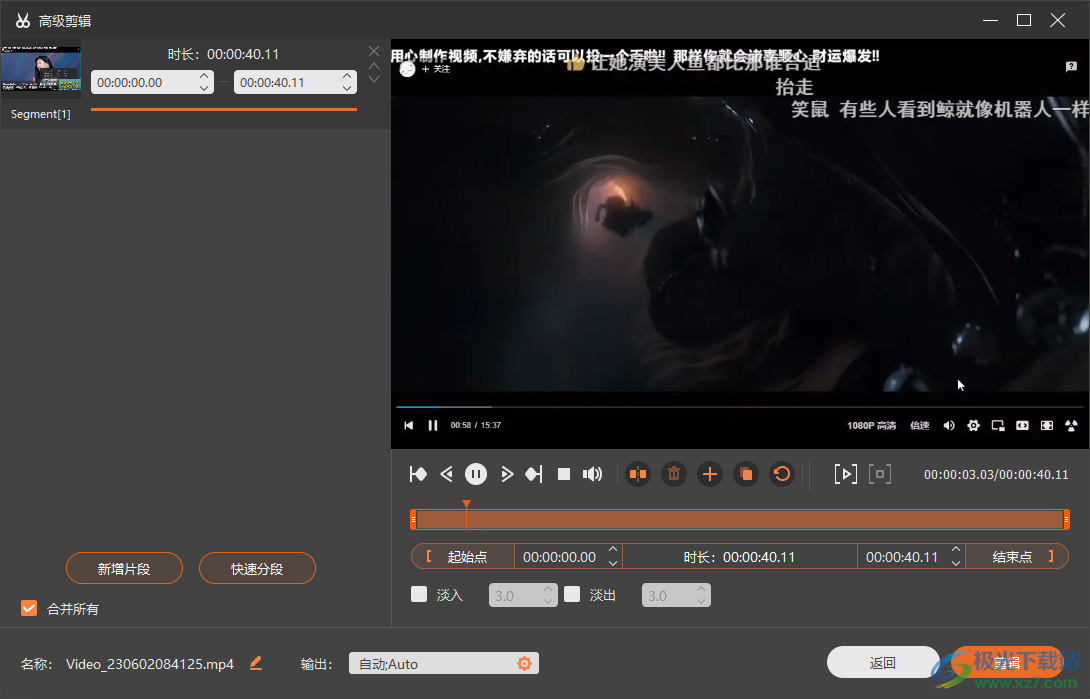Reset edits with the circular arrow icon
This screenshot has width=1090, height=699.
click(x=782, y=474)
